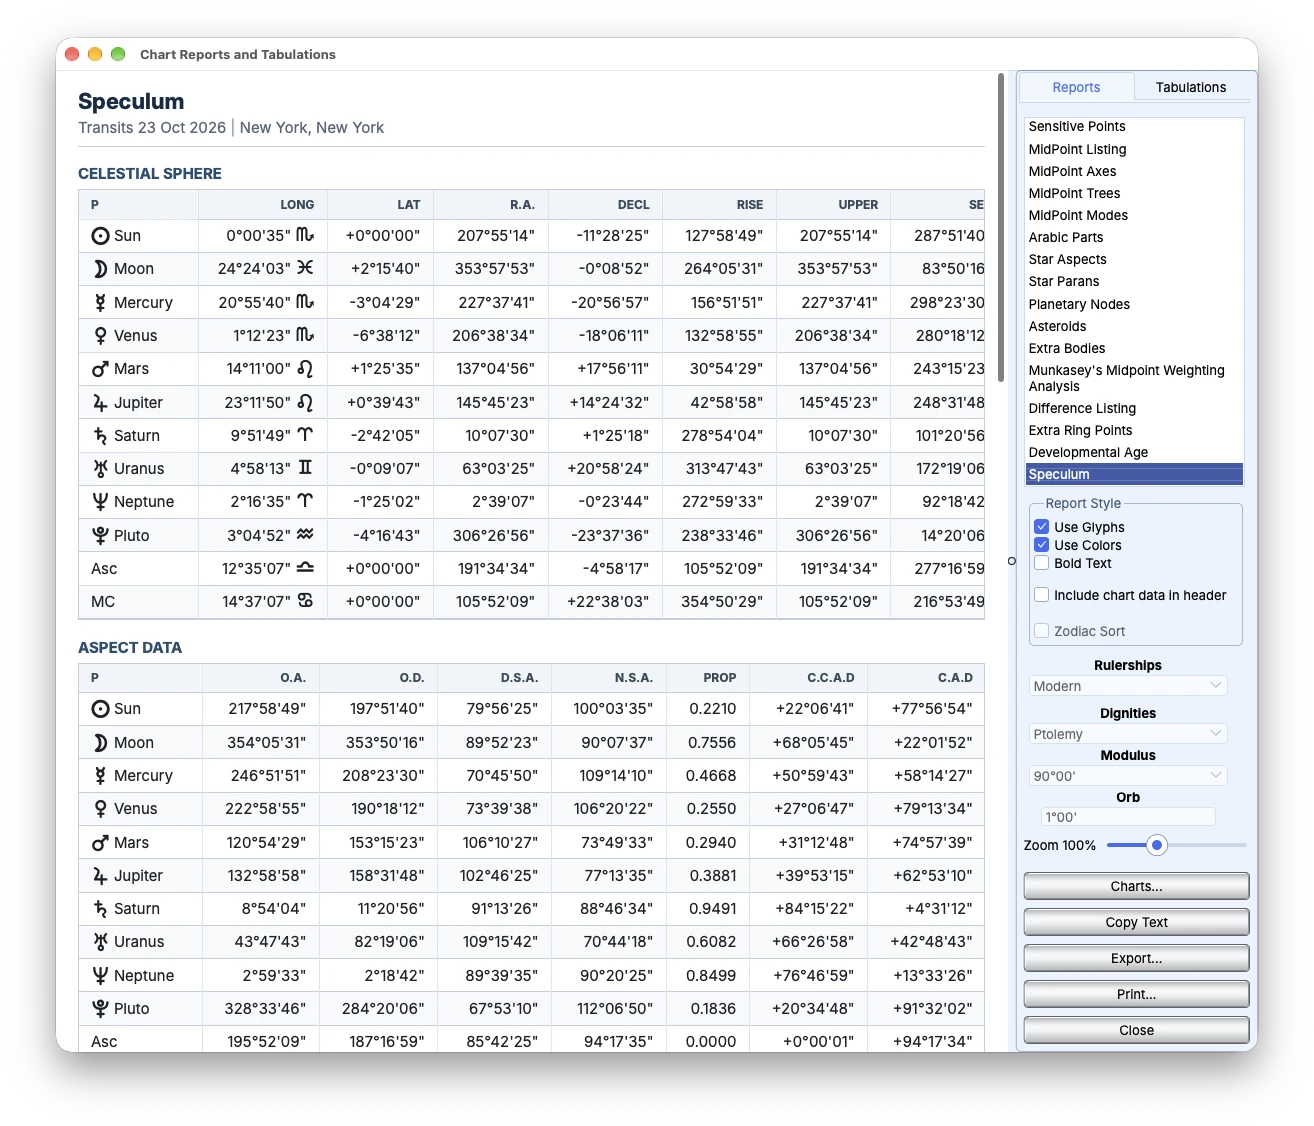
Task: Click the Aquarius sign glyph beside Pluto longitude
Action: pos(305,534)
